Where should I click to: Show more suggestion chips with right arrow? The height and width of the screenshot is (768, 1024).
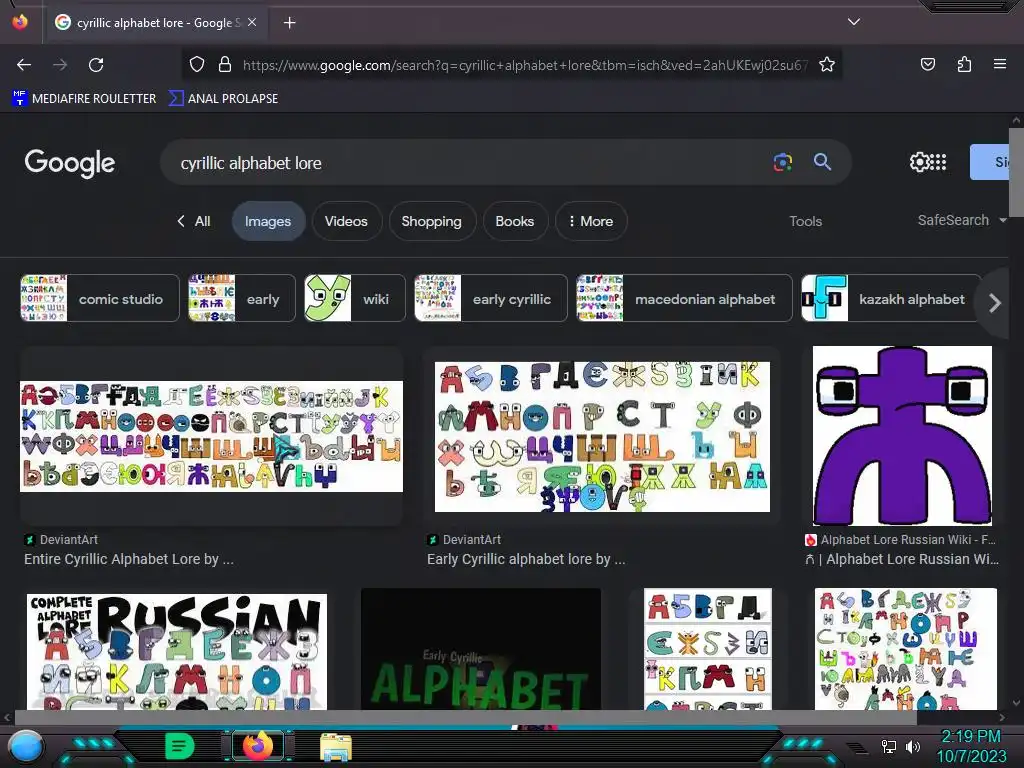[995, 302]
